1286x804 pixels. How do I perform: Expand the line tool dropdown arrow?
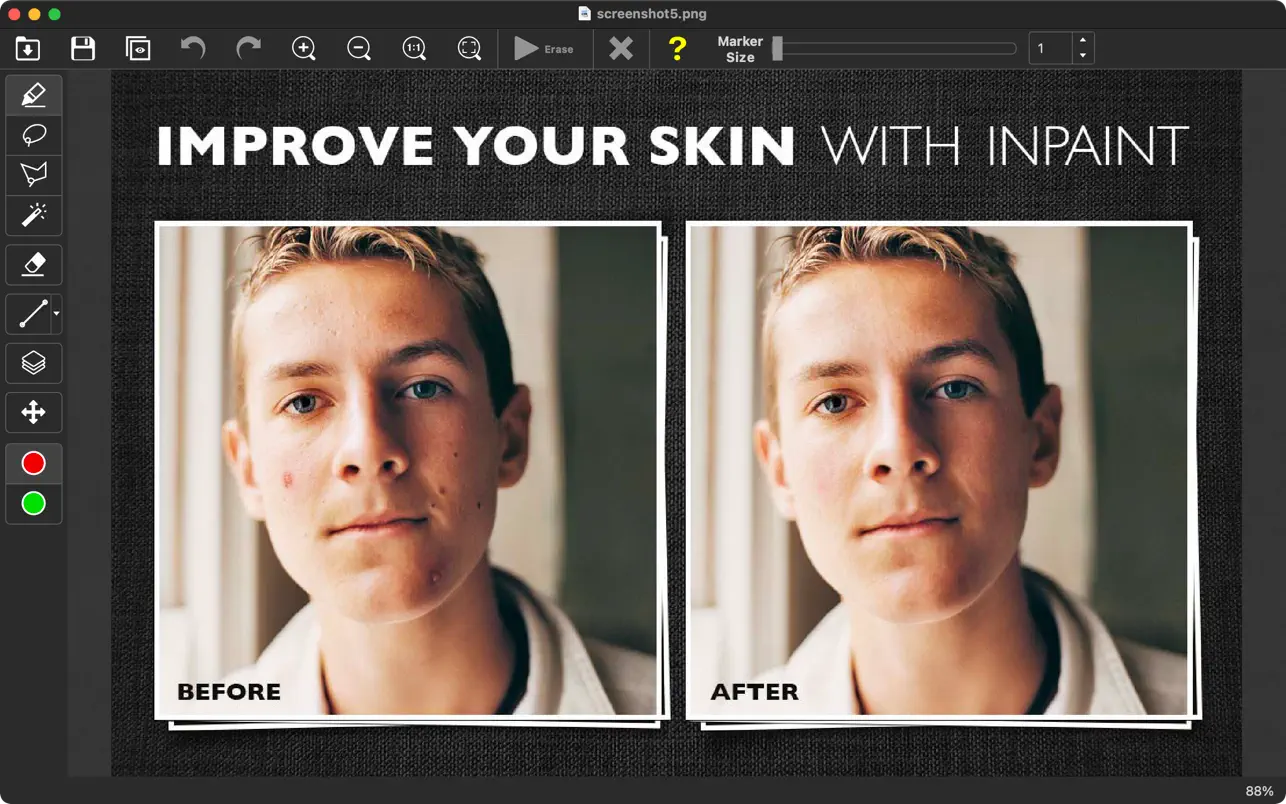[x=57, y=314]
